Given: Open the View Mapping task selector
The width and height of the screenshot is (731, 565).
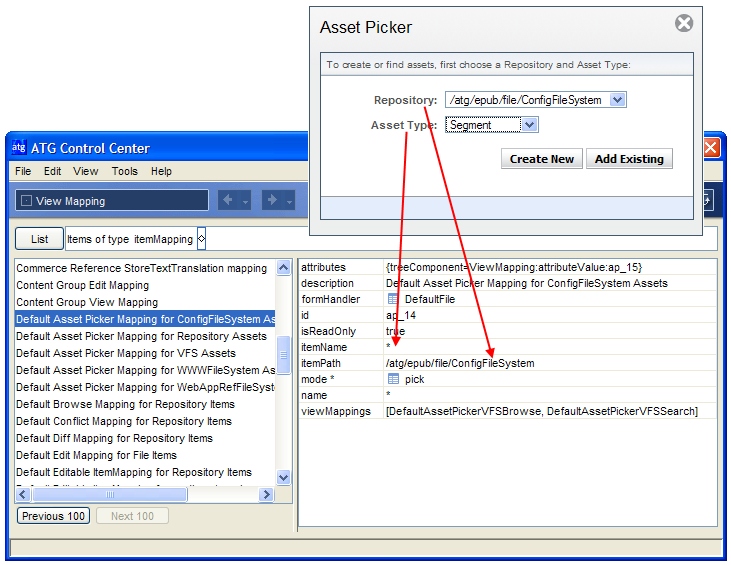Looking at the screenshot, I should tap(112, 200).
